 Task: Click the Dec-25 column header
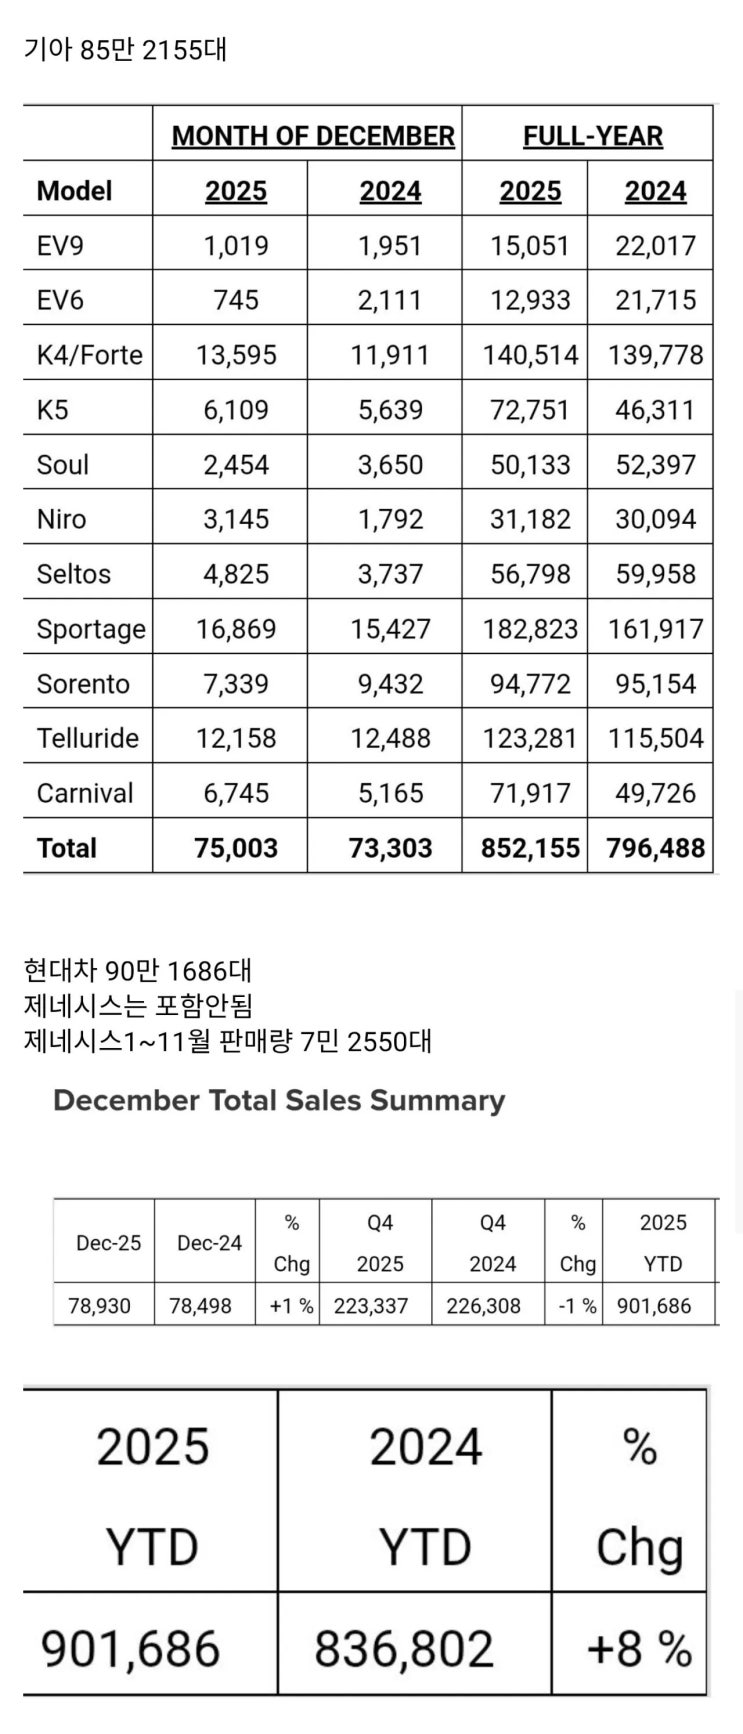pyautogui.click(x=109, y=1243)
